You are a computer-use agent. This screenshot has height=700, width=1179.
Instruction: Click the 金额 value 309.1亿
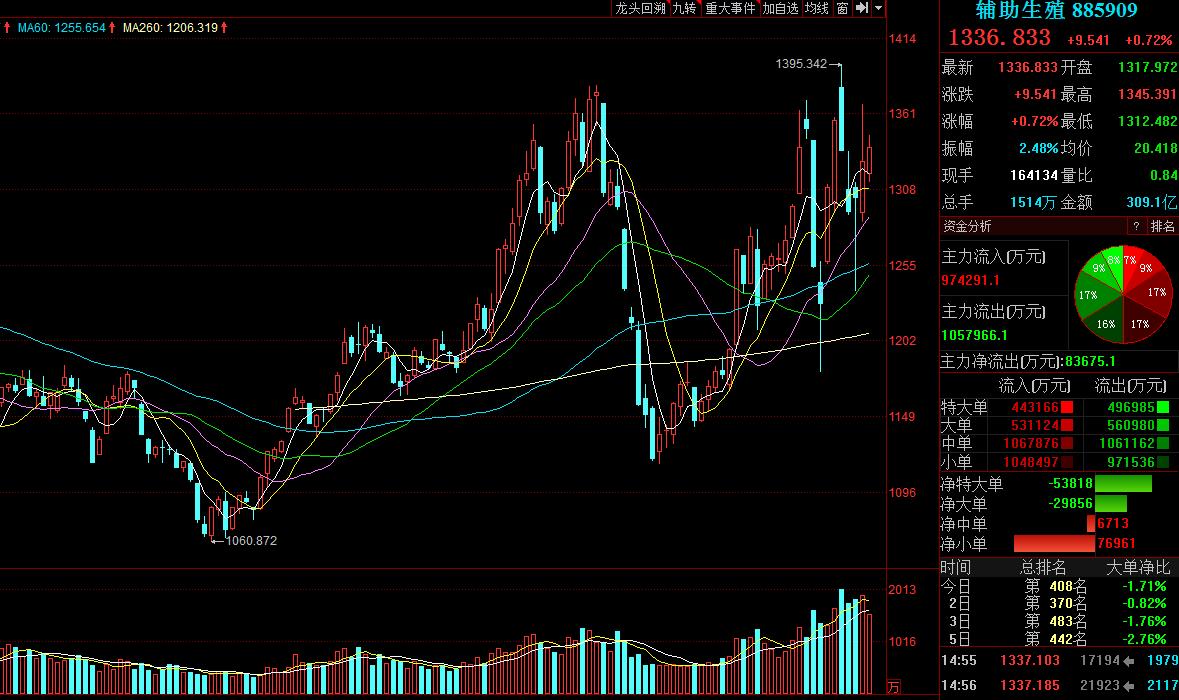(1151, 202)
